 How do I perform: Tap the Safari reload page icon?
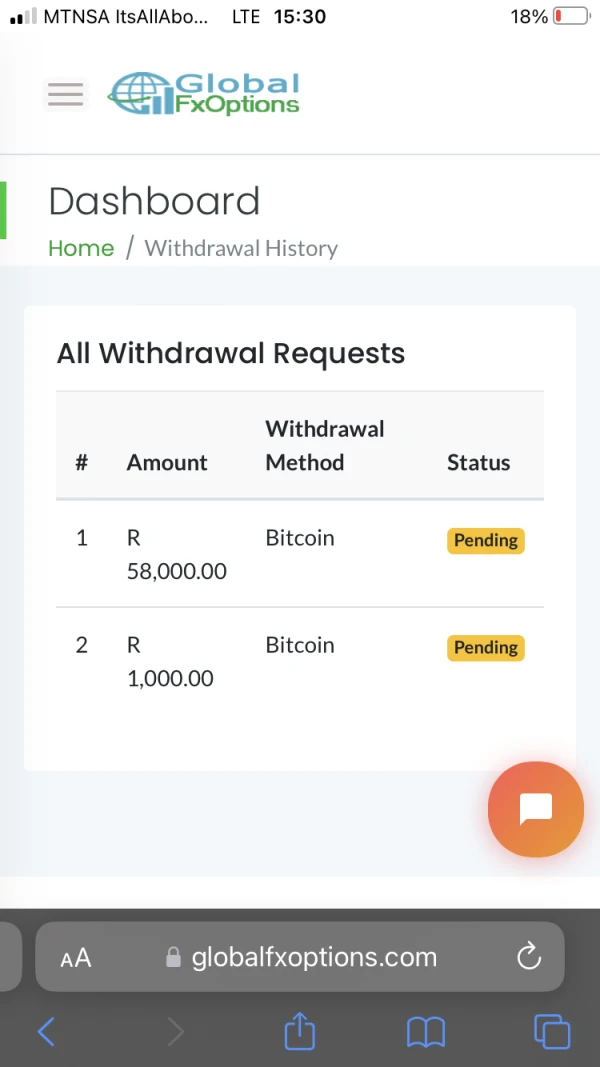[528, 957]
